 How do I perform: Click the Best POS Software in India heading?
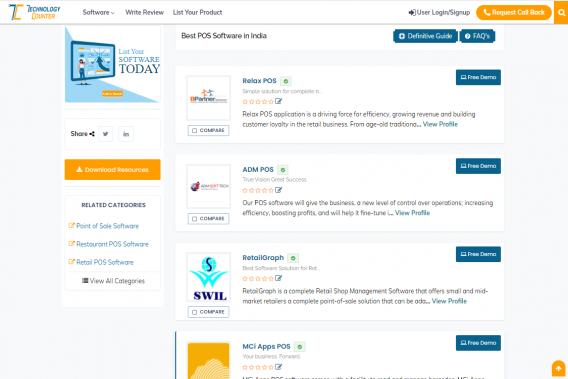[x=224, y=36]
